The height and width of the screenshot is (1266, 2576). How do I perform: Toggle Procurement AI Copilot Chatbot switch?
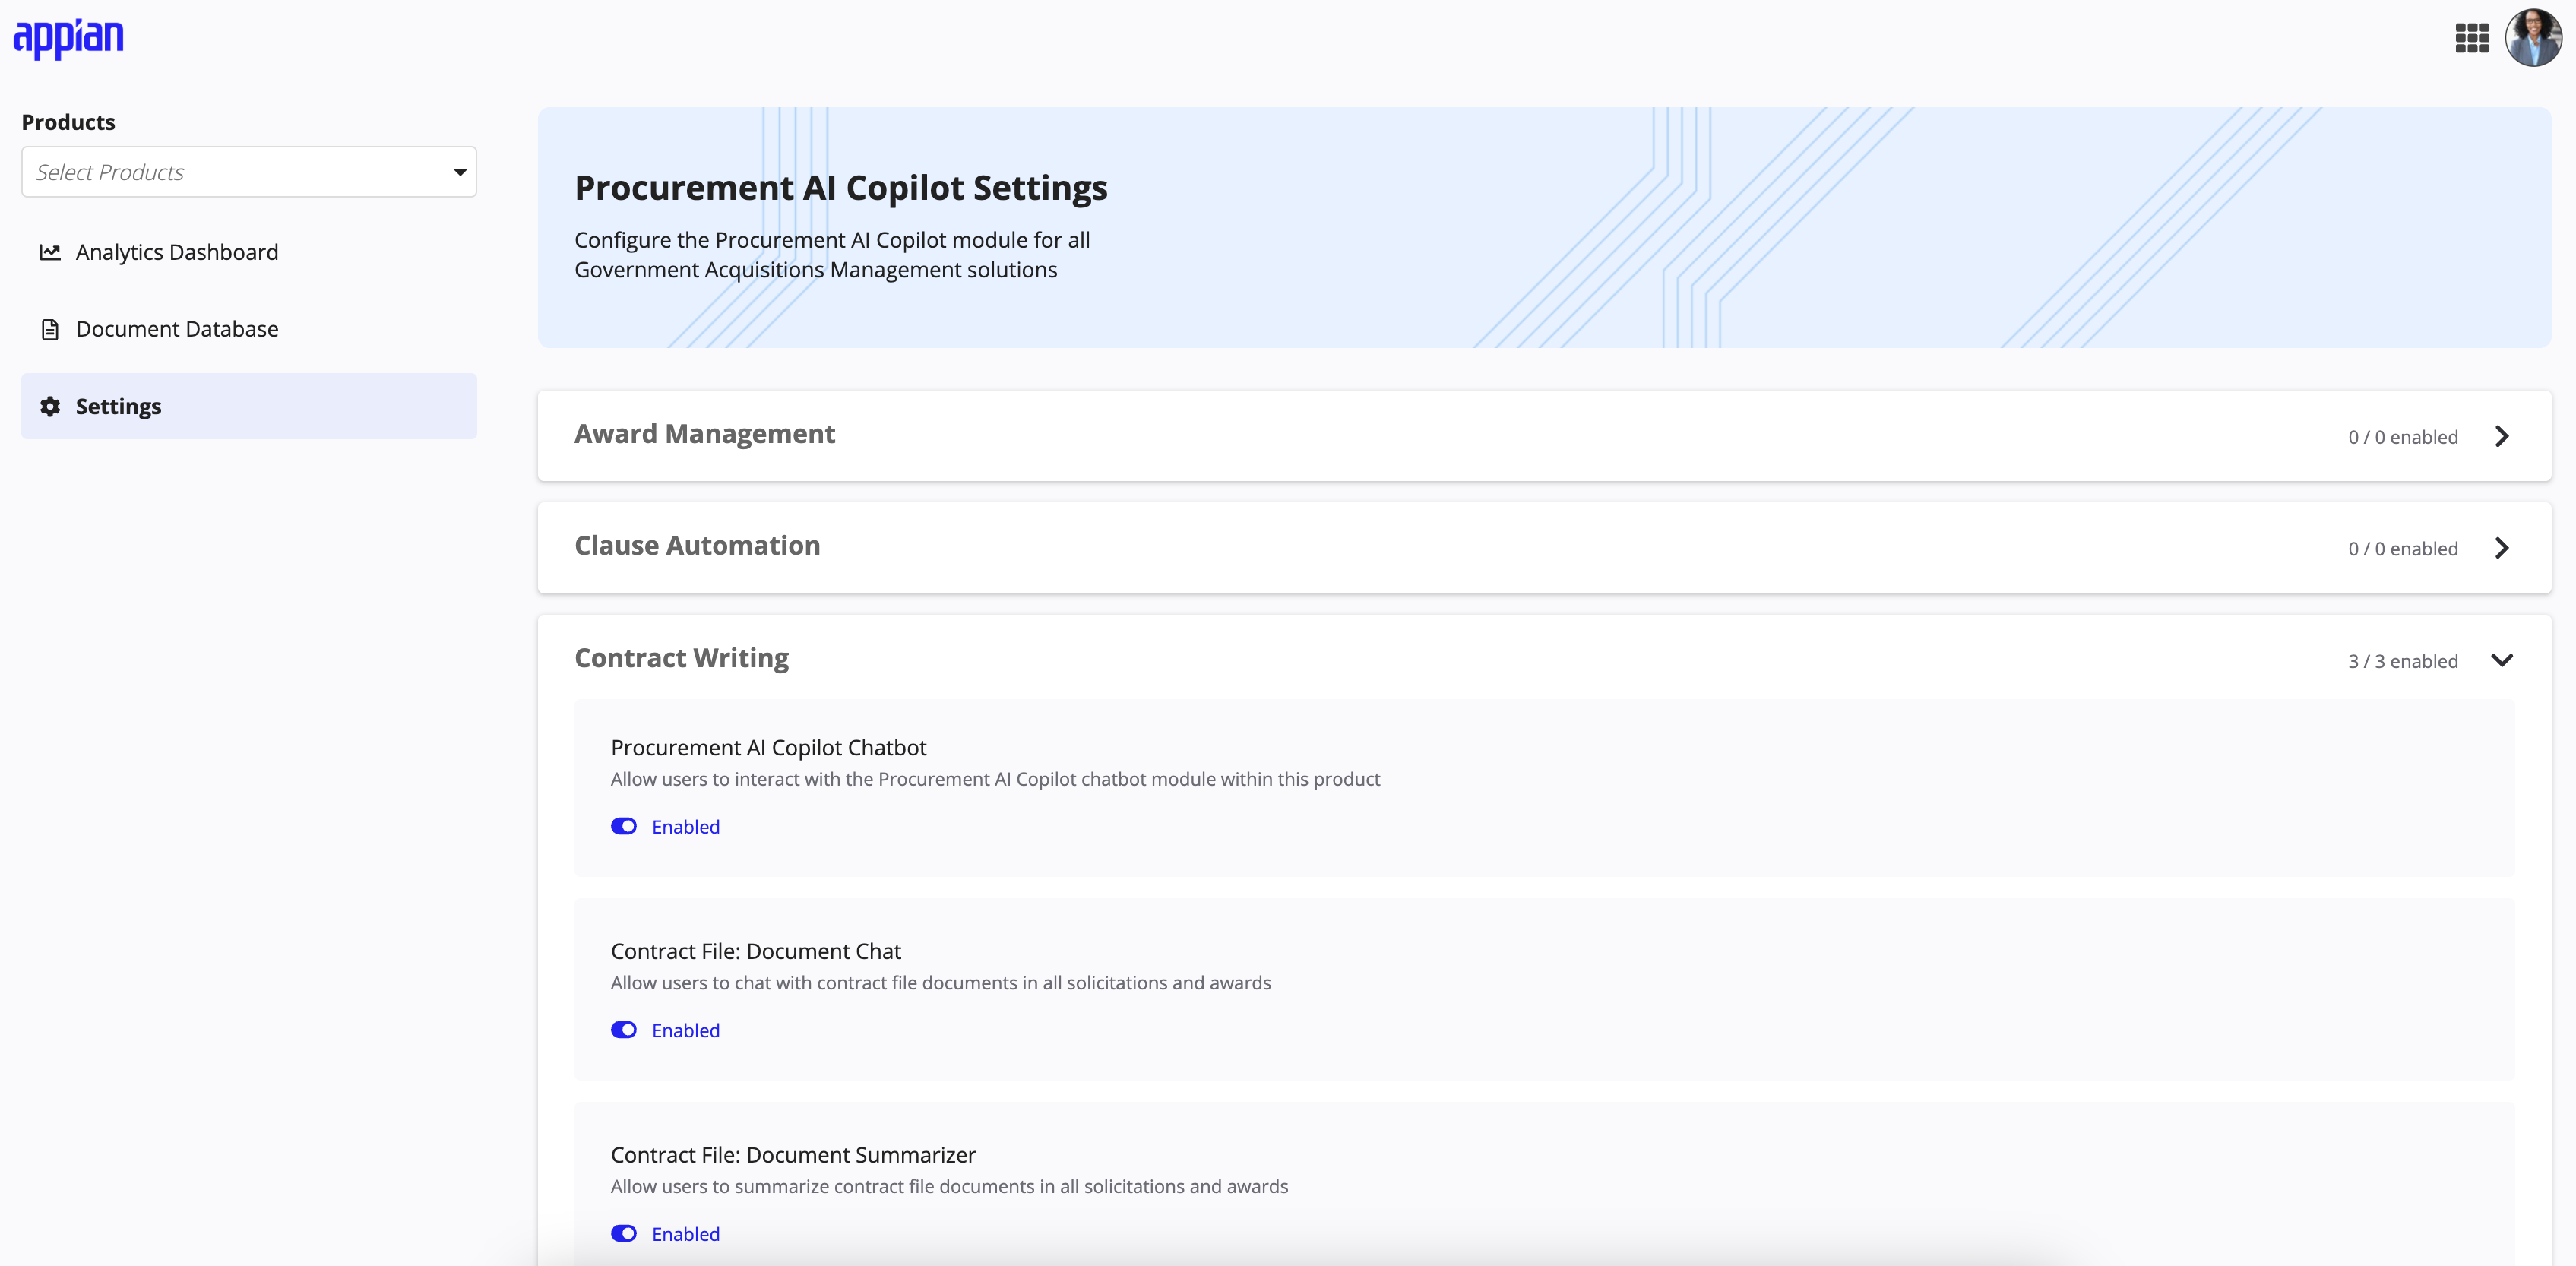pos(624,826)
